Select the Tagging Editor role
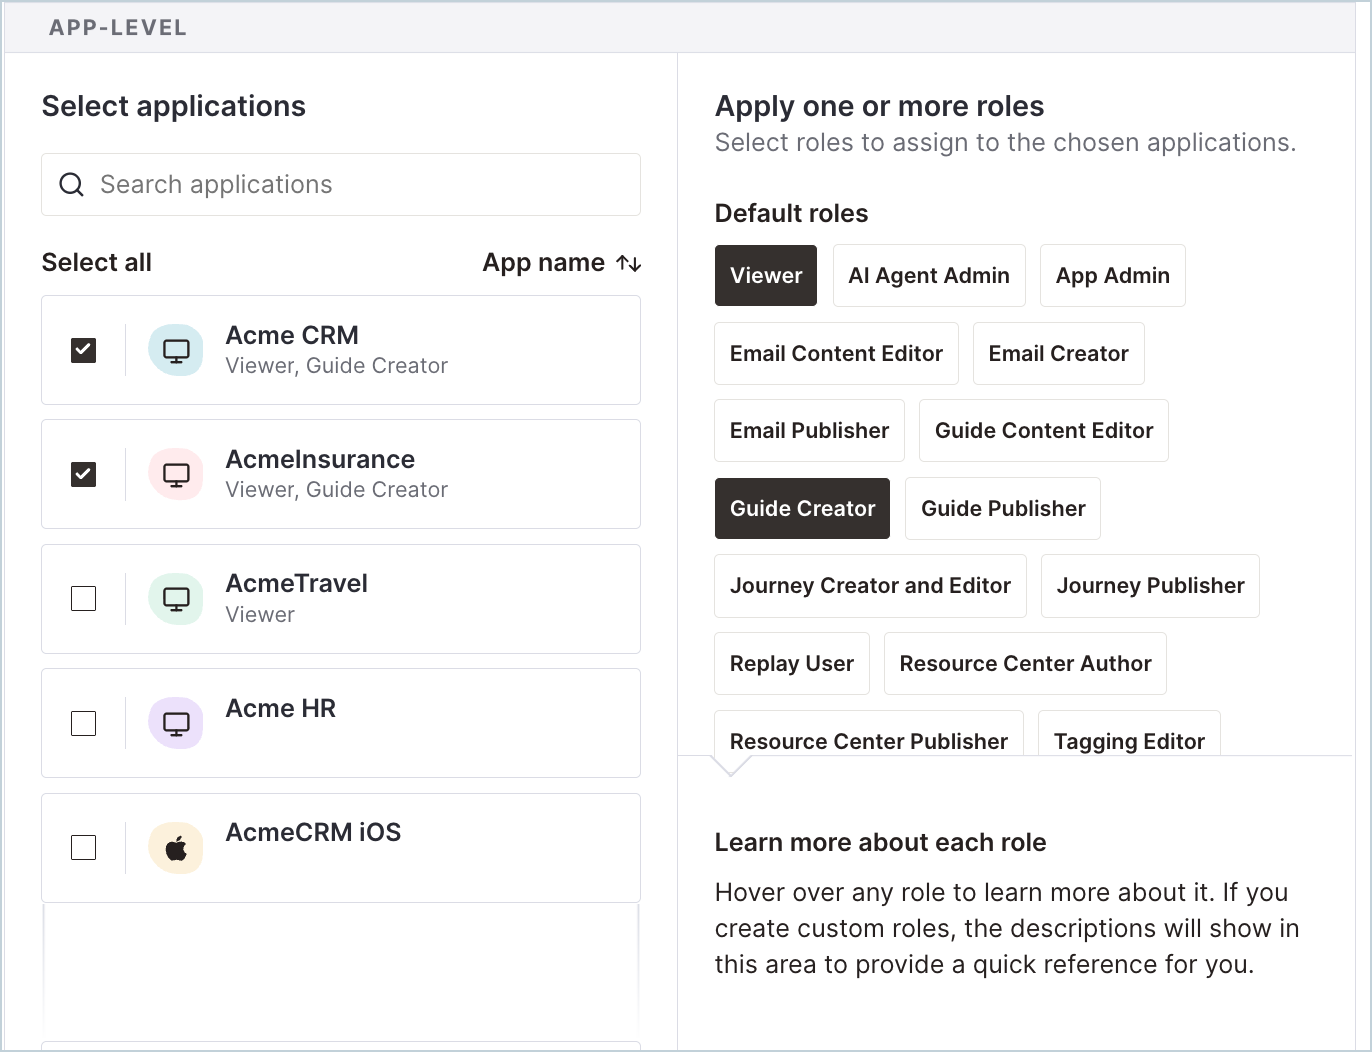1372x1052 pixels. pos(1130,734)
